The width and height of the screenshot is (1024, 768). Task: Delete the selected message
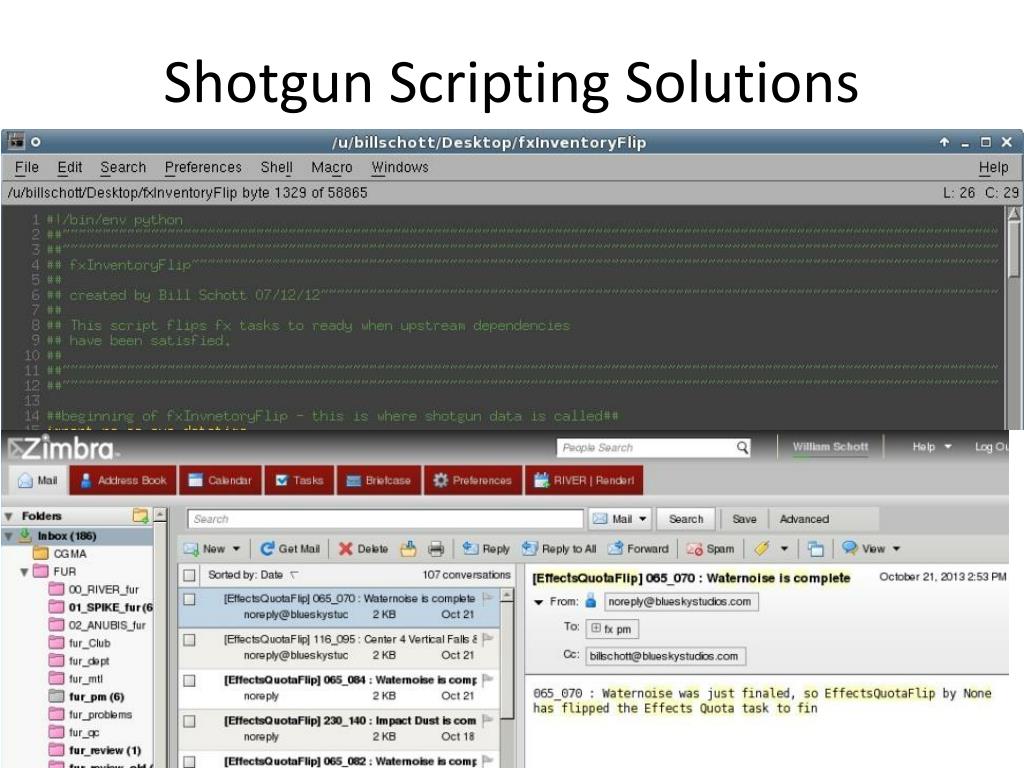click(x=363, y=549)
